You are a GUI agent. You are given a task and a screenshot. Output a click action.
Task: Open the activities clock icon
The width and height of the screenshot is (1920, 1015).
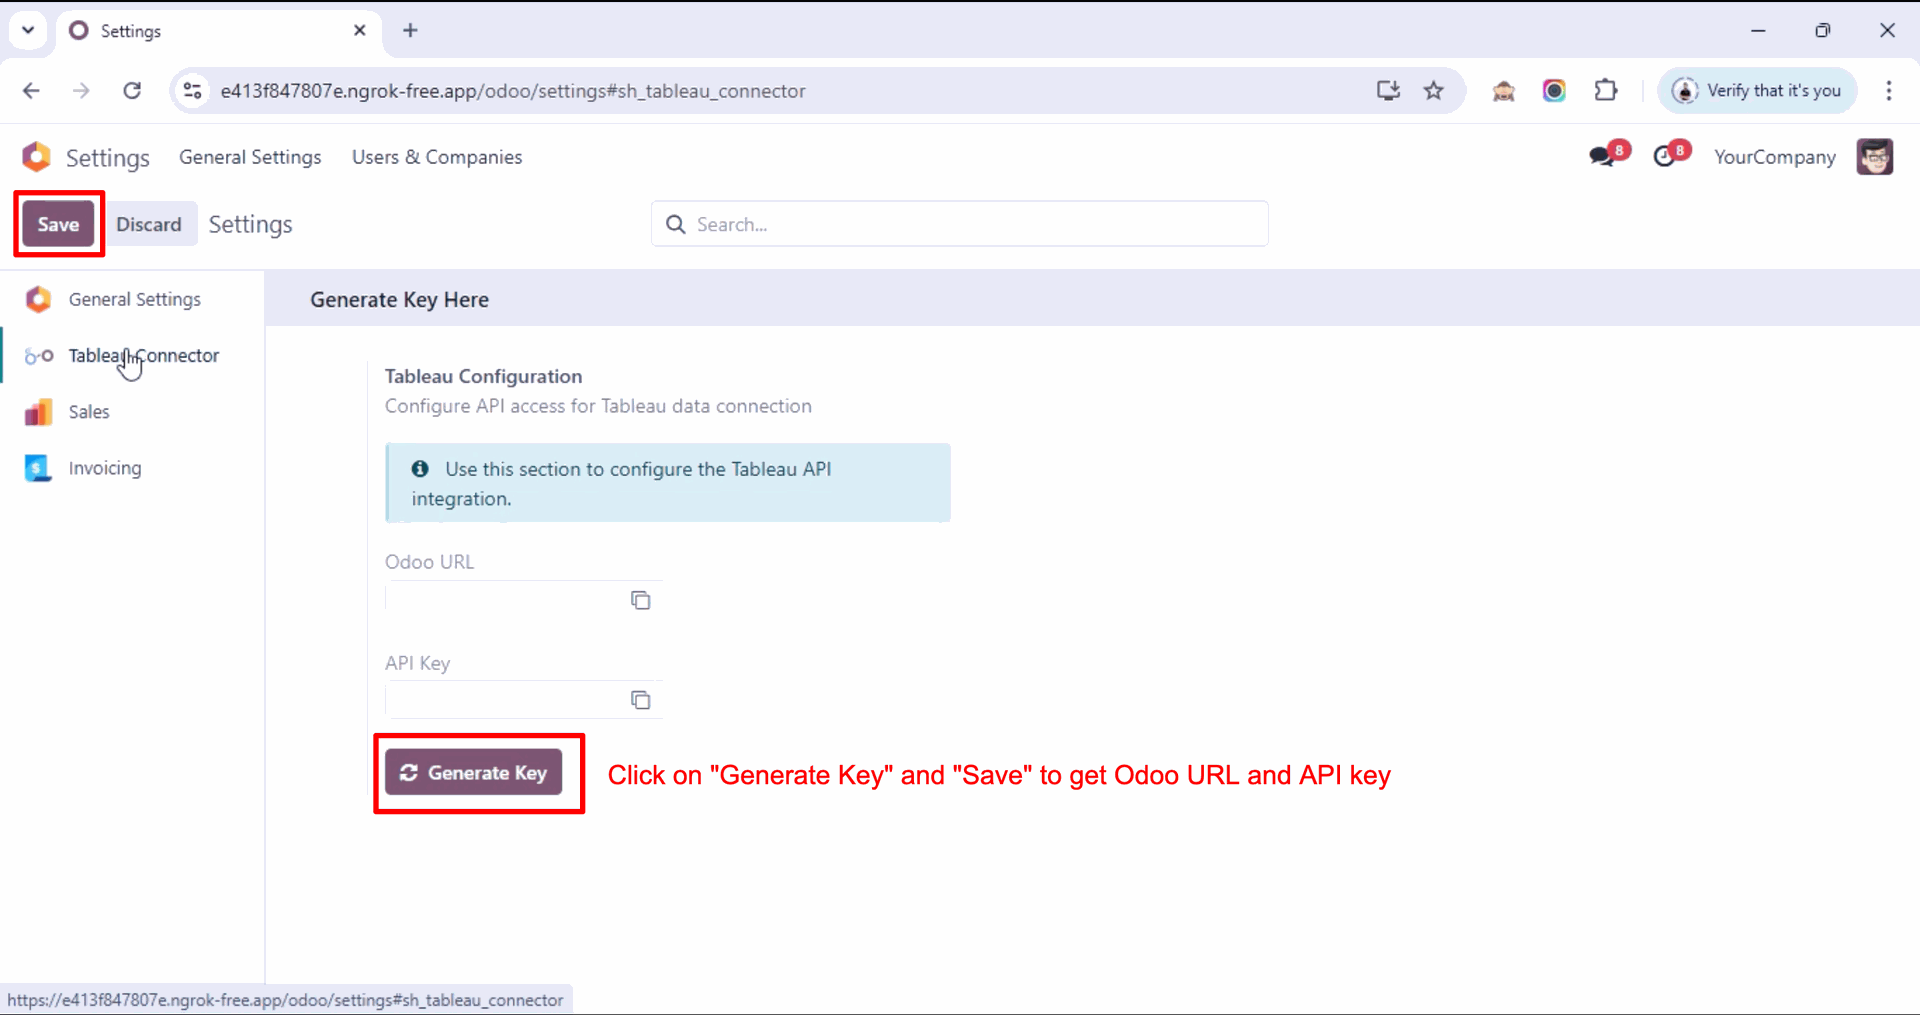[x=1666, y=156]
